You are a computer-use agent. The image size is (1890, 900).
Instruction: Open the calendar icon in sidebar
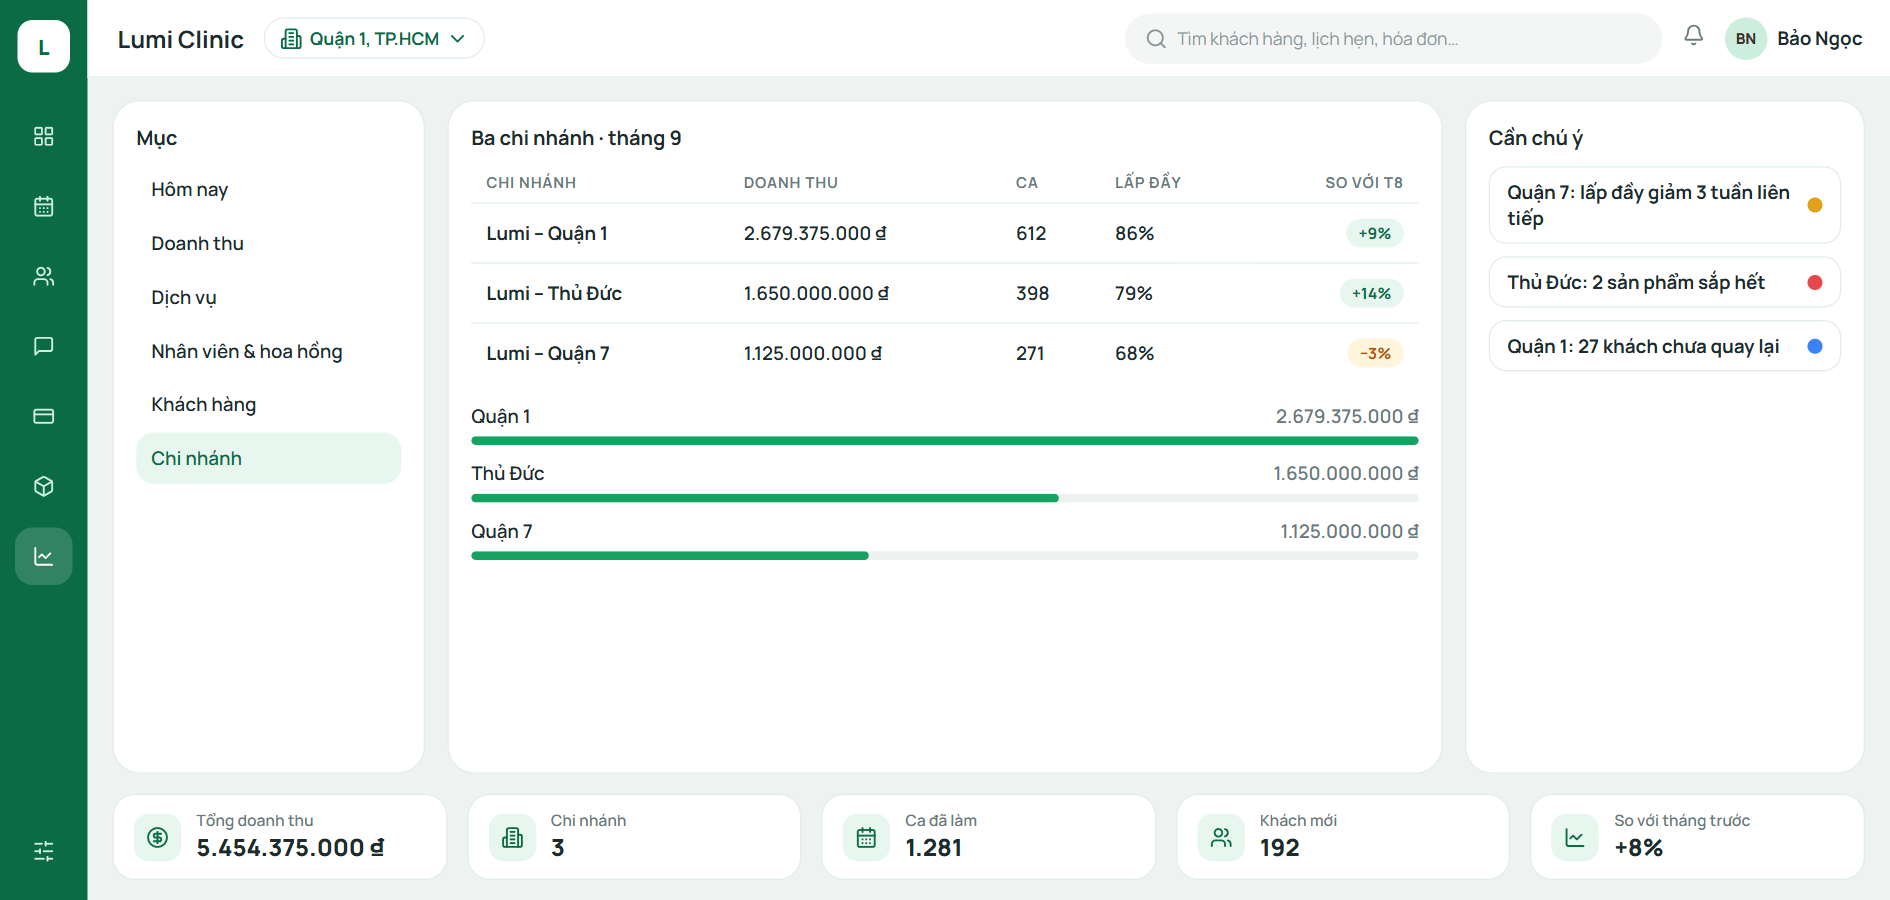click(x=43, y=206)
